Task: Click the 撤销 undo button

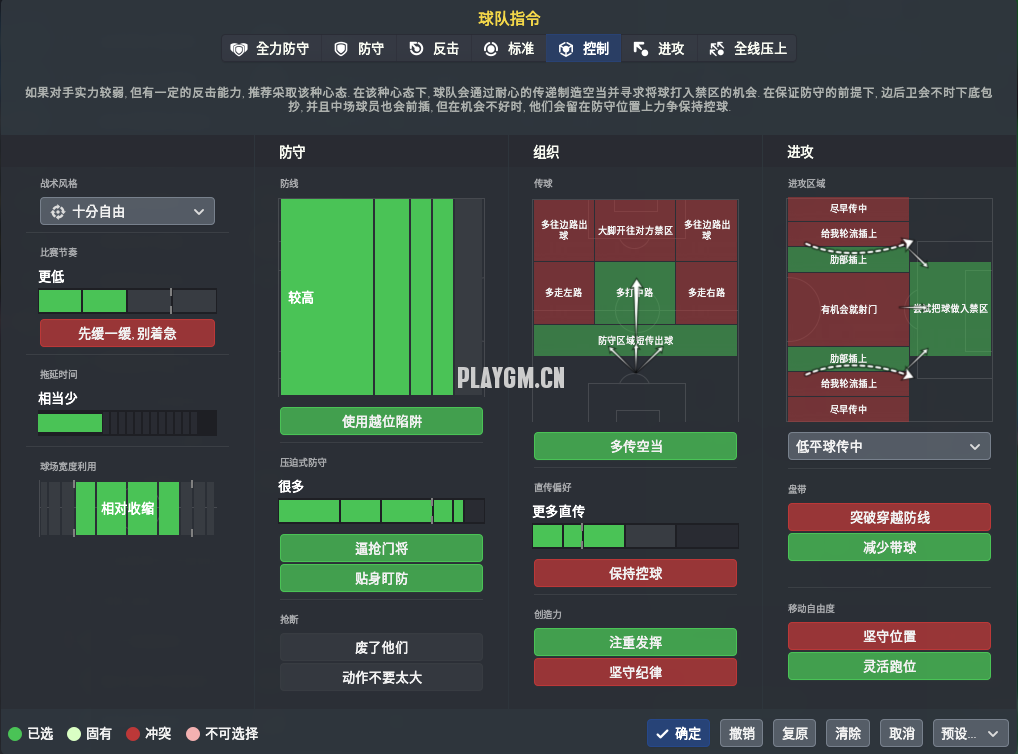Action: click(741, 733)
